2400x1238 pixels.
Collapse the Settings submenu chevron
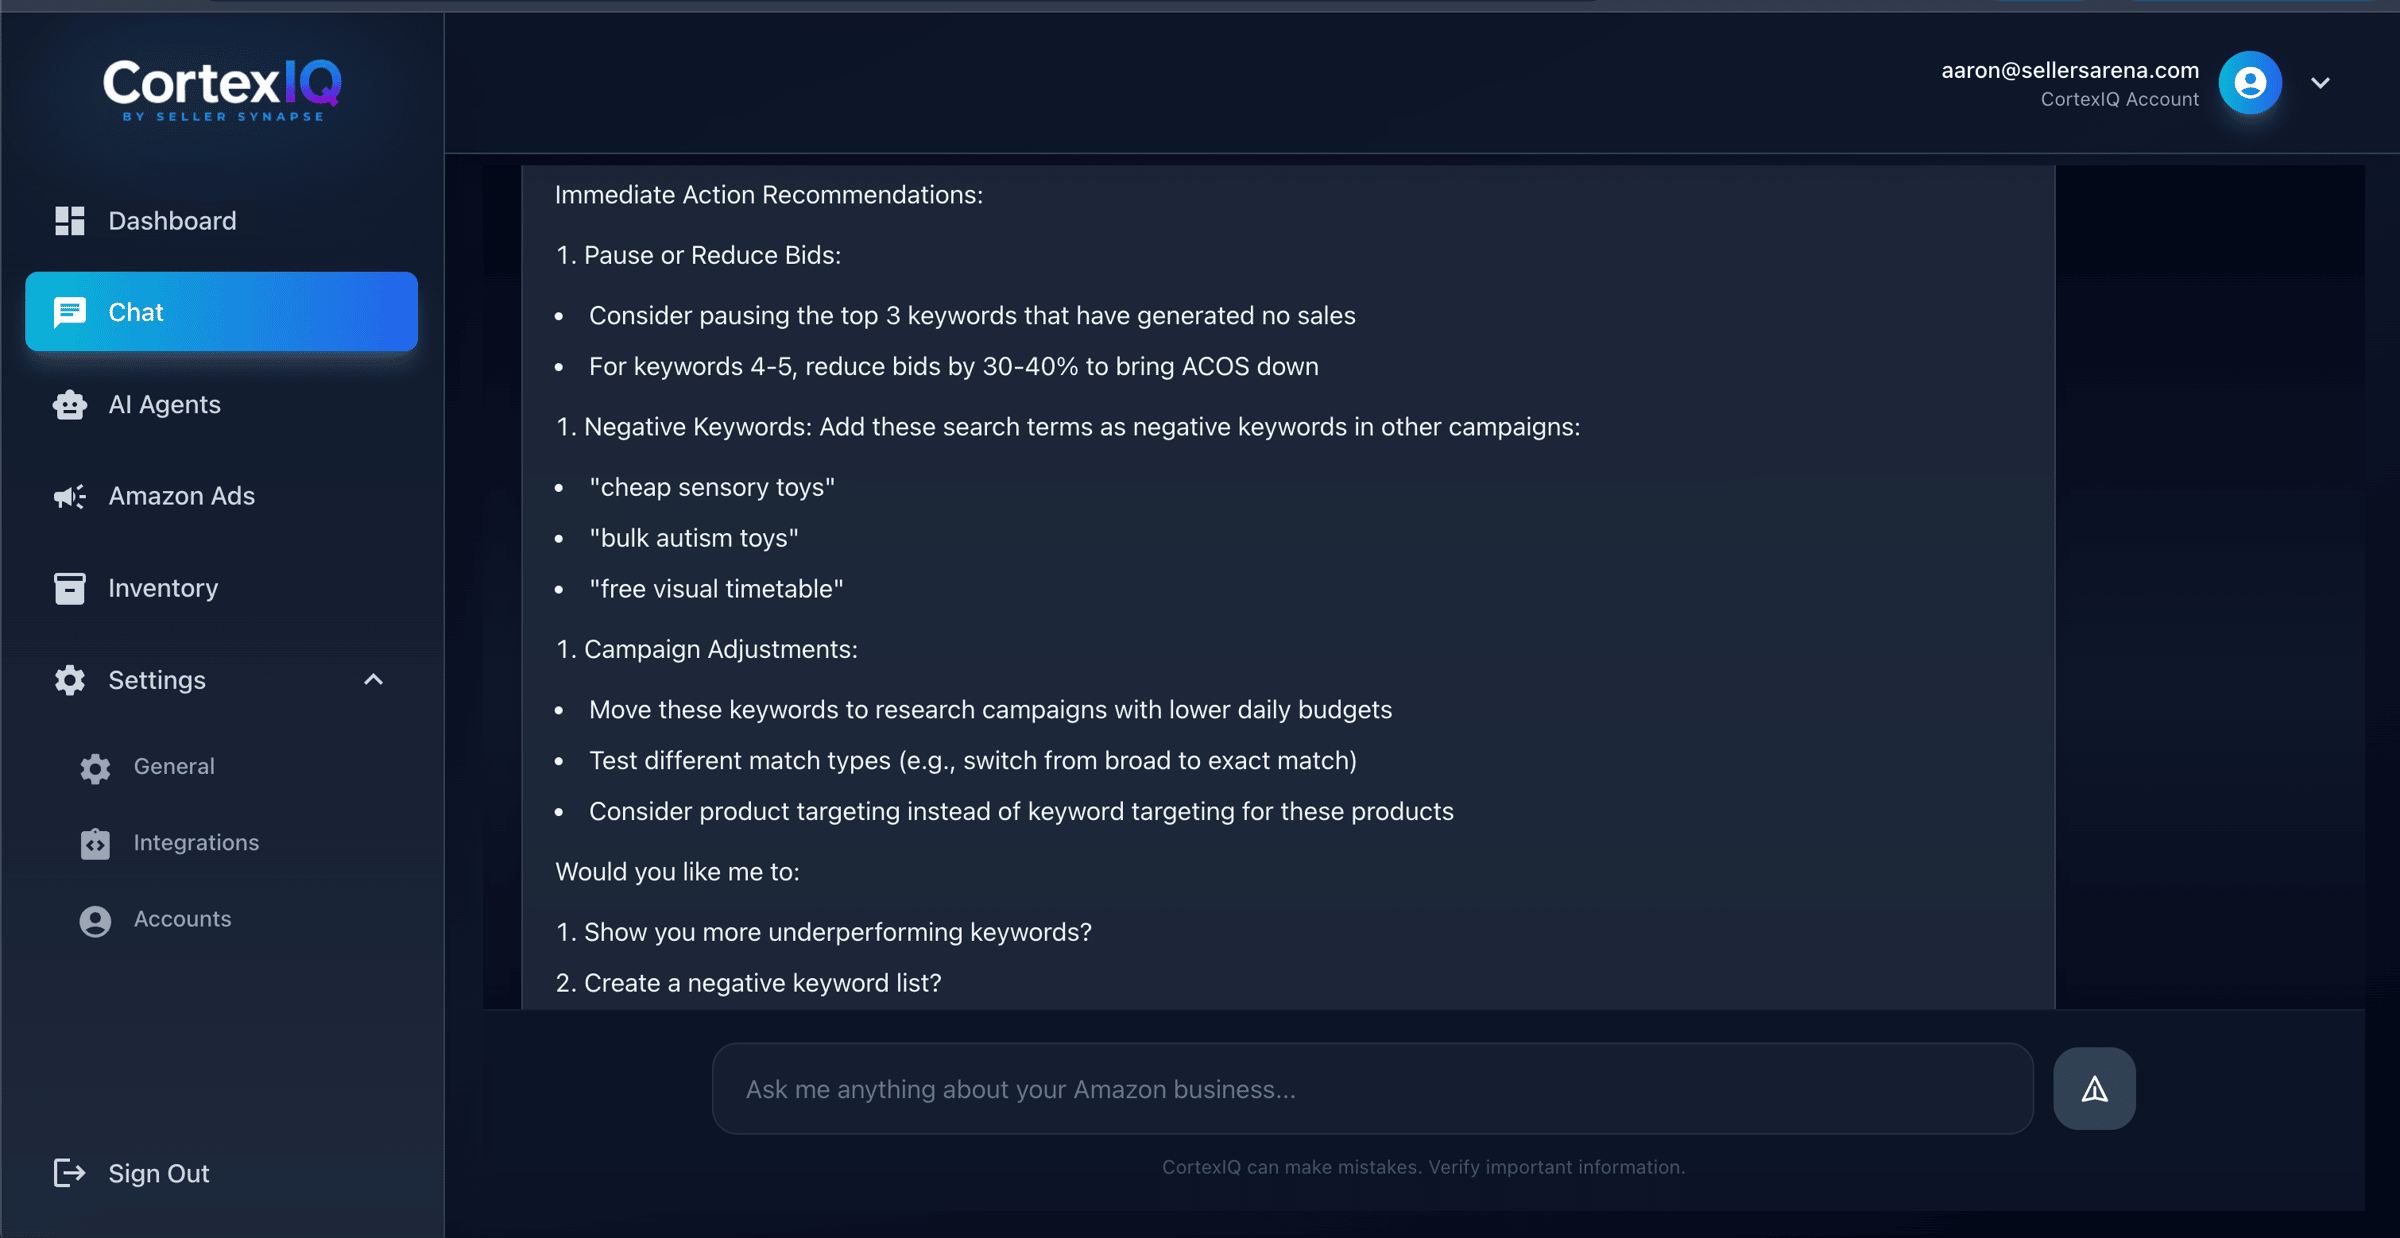[373, 680]
